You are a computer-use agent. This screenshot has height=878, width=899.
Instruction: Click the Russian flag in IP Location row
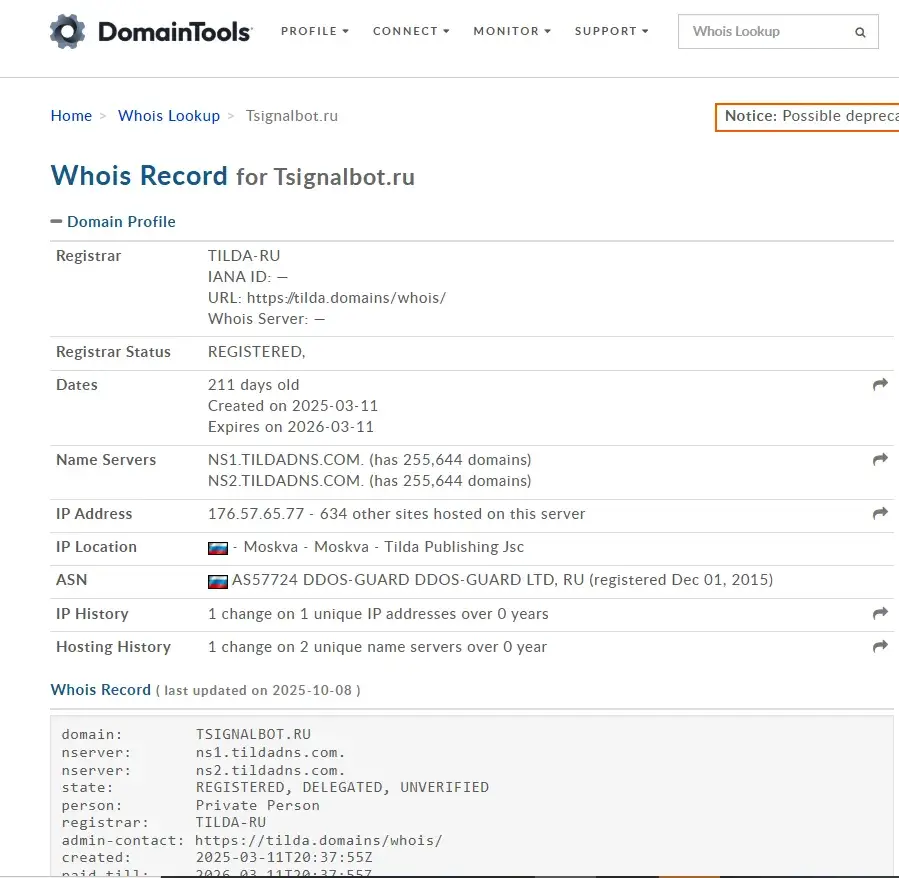click(x=217, y=548)
